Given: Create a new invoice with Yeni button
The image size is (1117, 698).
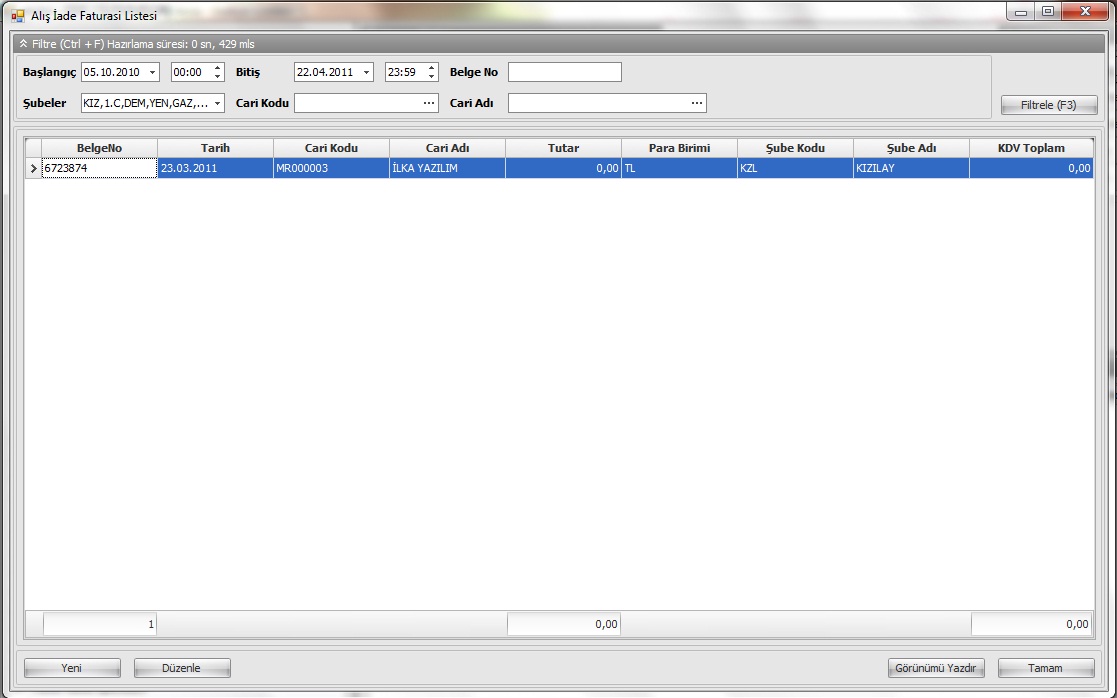Looking at the screenshot, I should coord(72,668).
